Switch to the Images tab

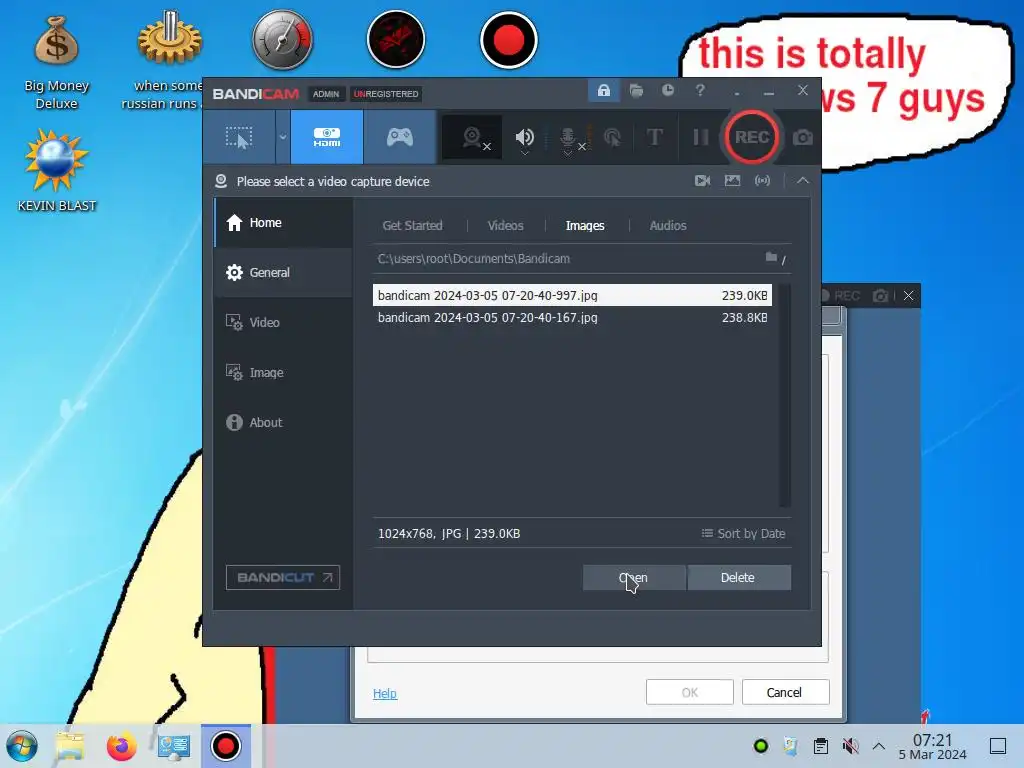point(584,225)
